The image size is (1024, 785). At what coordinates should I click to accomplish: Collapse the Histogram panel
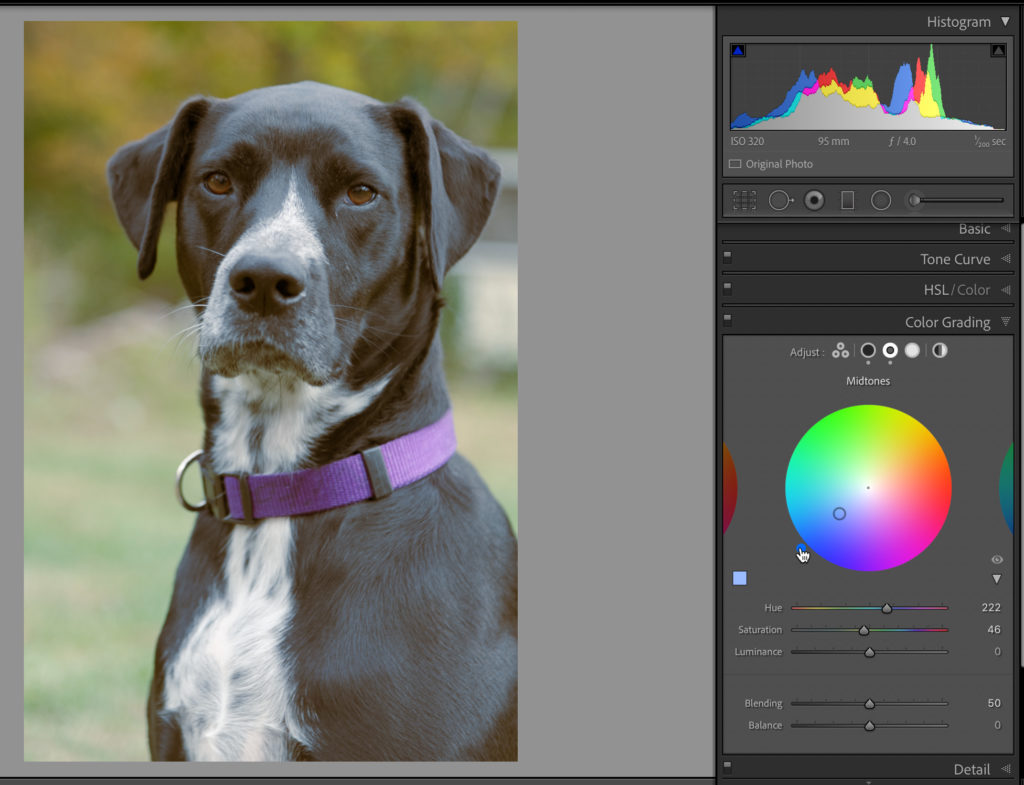point(1005,21)
